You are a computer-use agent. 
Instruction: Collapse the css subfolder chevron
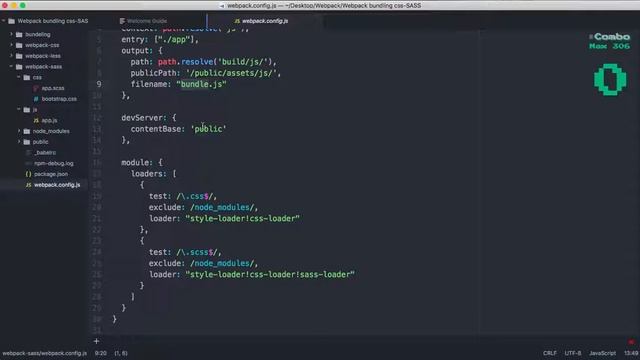click(x=19, y=77)
